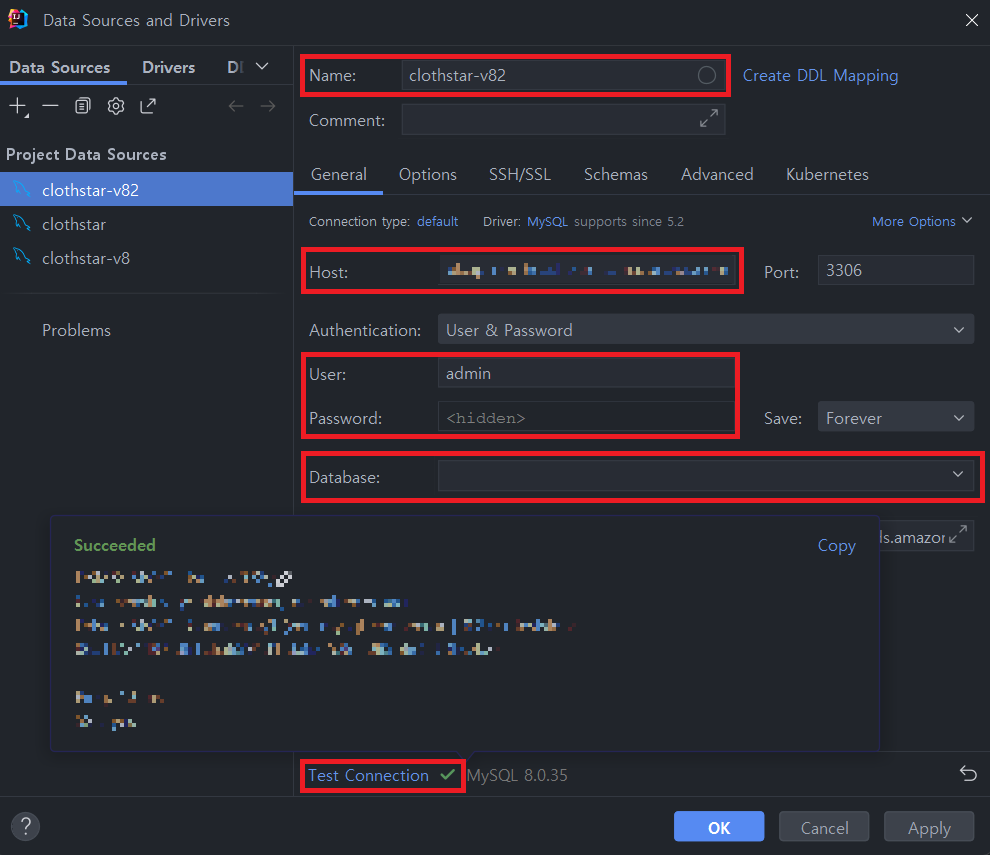Open help with question mark button

pyautogui.click(x=25, y=826)
